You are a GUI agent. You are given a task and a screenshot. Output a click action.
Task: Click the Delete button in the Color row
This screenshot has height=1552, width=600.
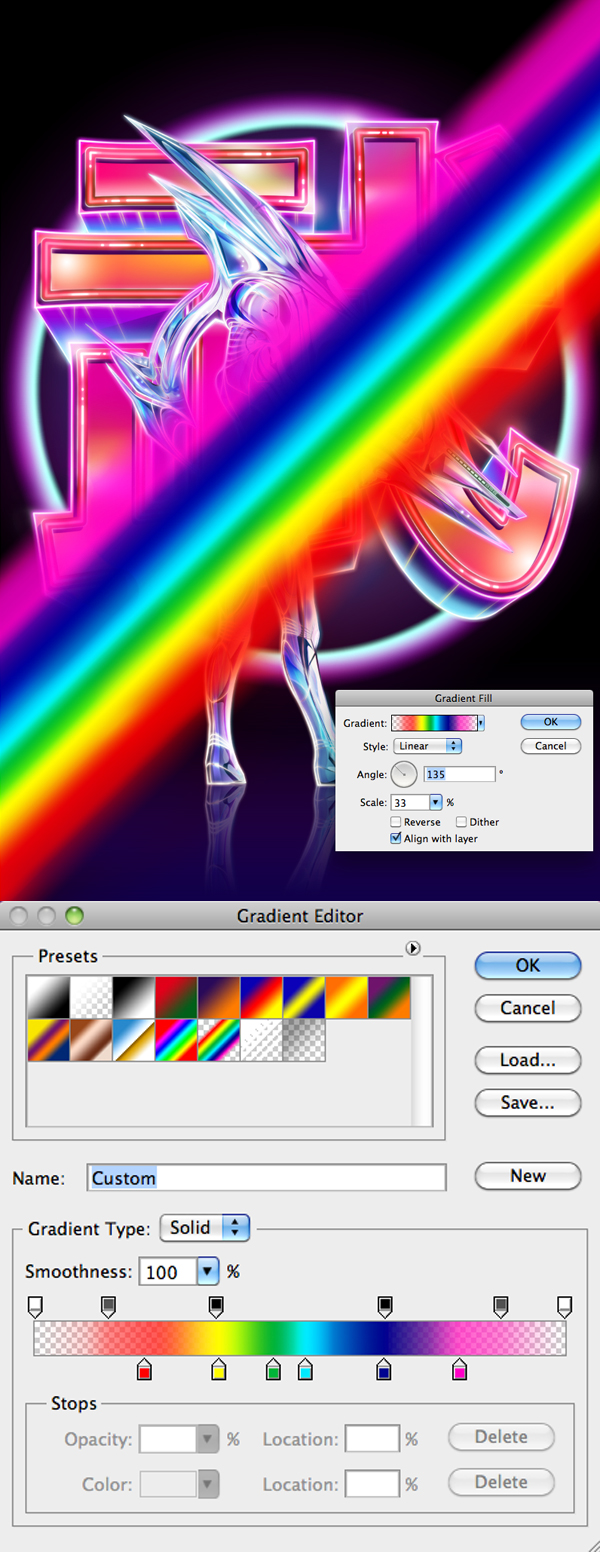coord(501,1481)
